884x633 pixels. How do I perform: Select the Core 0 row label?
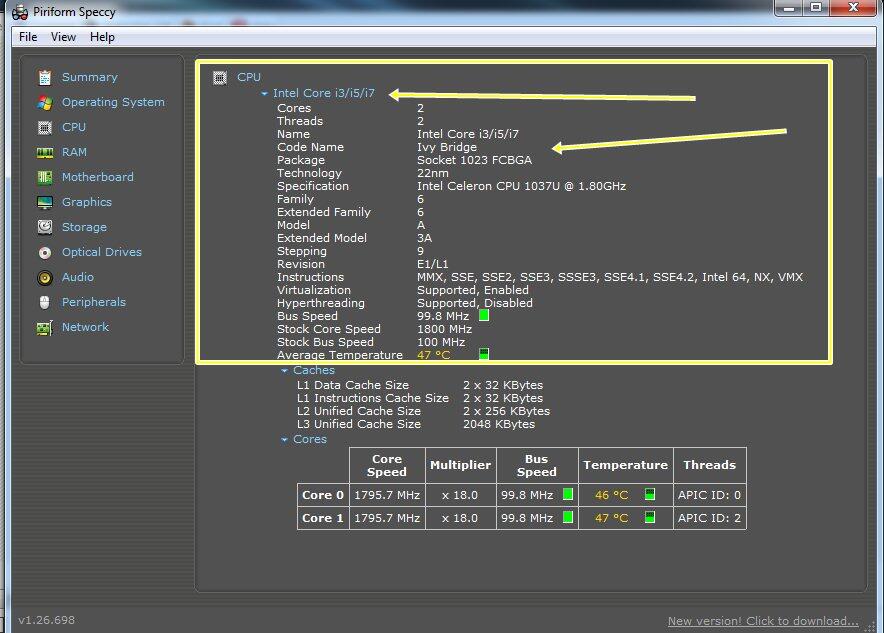[323, 495]
